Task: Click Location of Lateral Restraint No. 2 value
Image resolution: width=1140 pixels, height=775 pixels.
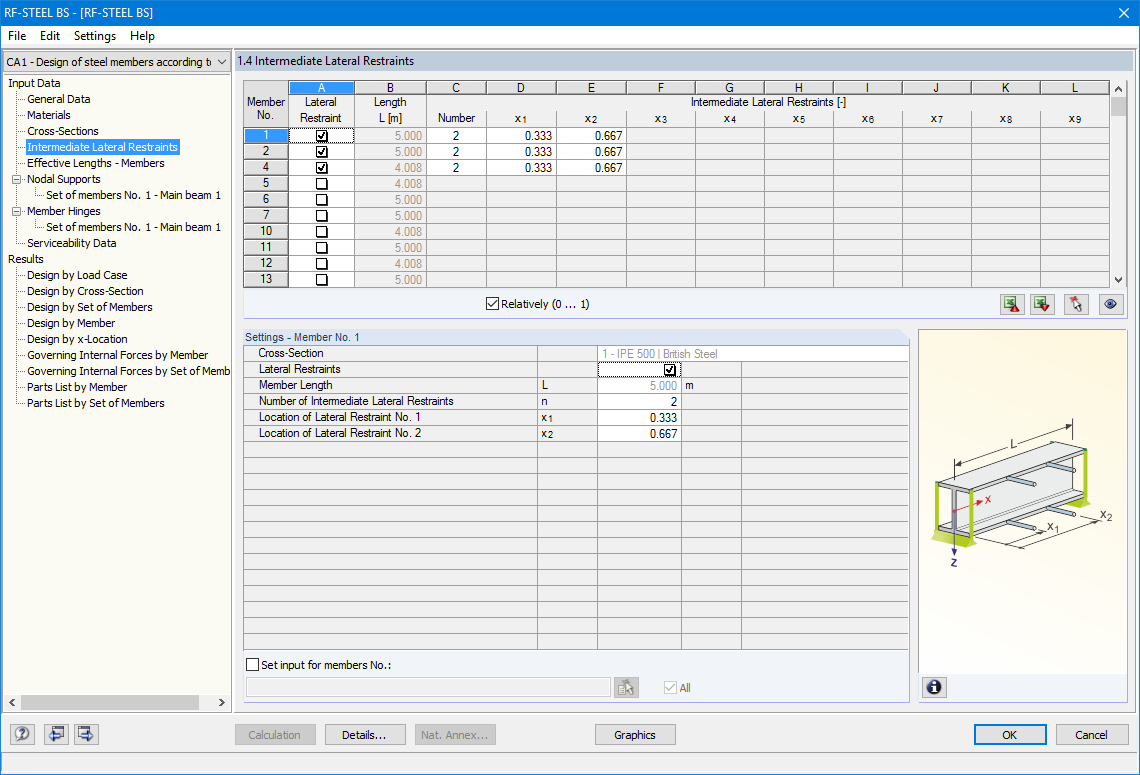Action: pyautogui.click(x=639, y=433)
